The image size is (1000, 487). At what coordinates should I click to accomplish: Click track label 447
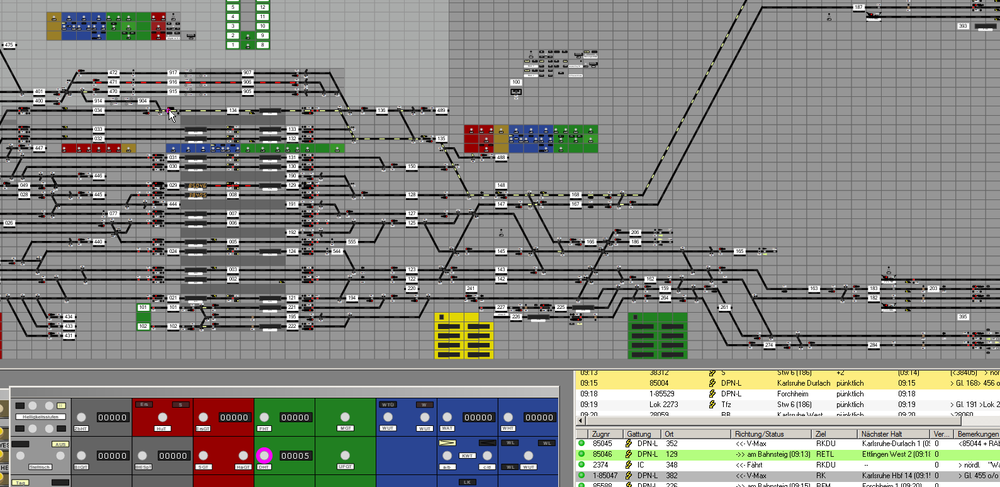(x=39, y=148)
